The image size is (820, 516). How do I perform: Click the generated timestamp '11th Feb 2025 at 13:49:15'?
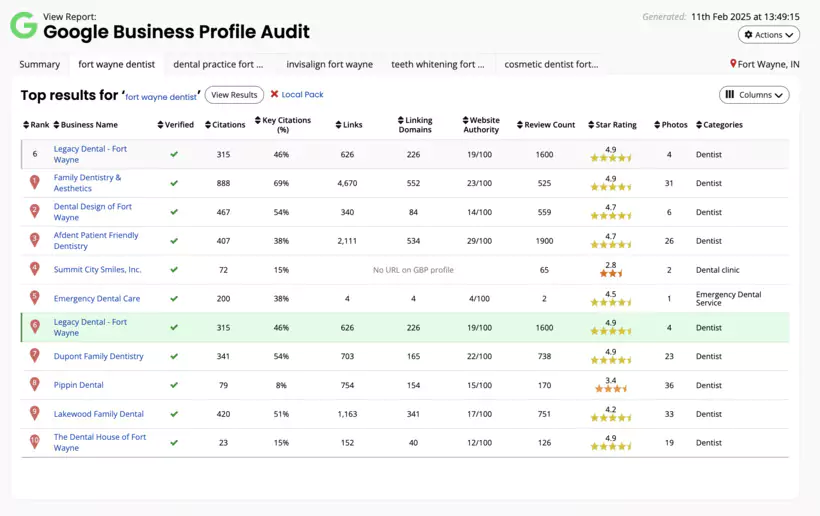745,17
